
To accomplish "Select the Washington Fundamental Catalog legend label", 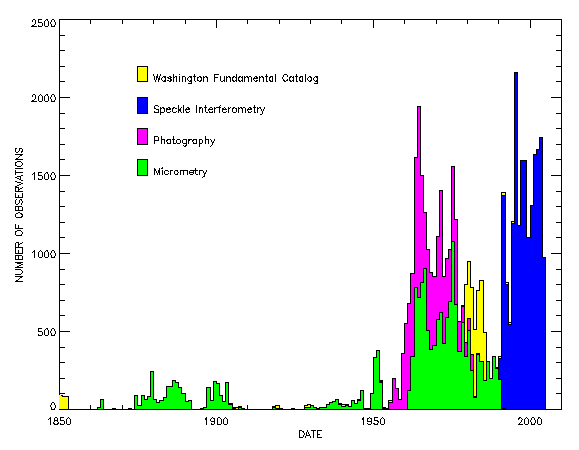I will click(x=235, y=78).
